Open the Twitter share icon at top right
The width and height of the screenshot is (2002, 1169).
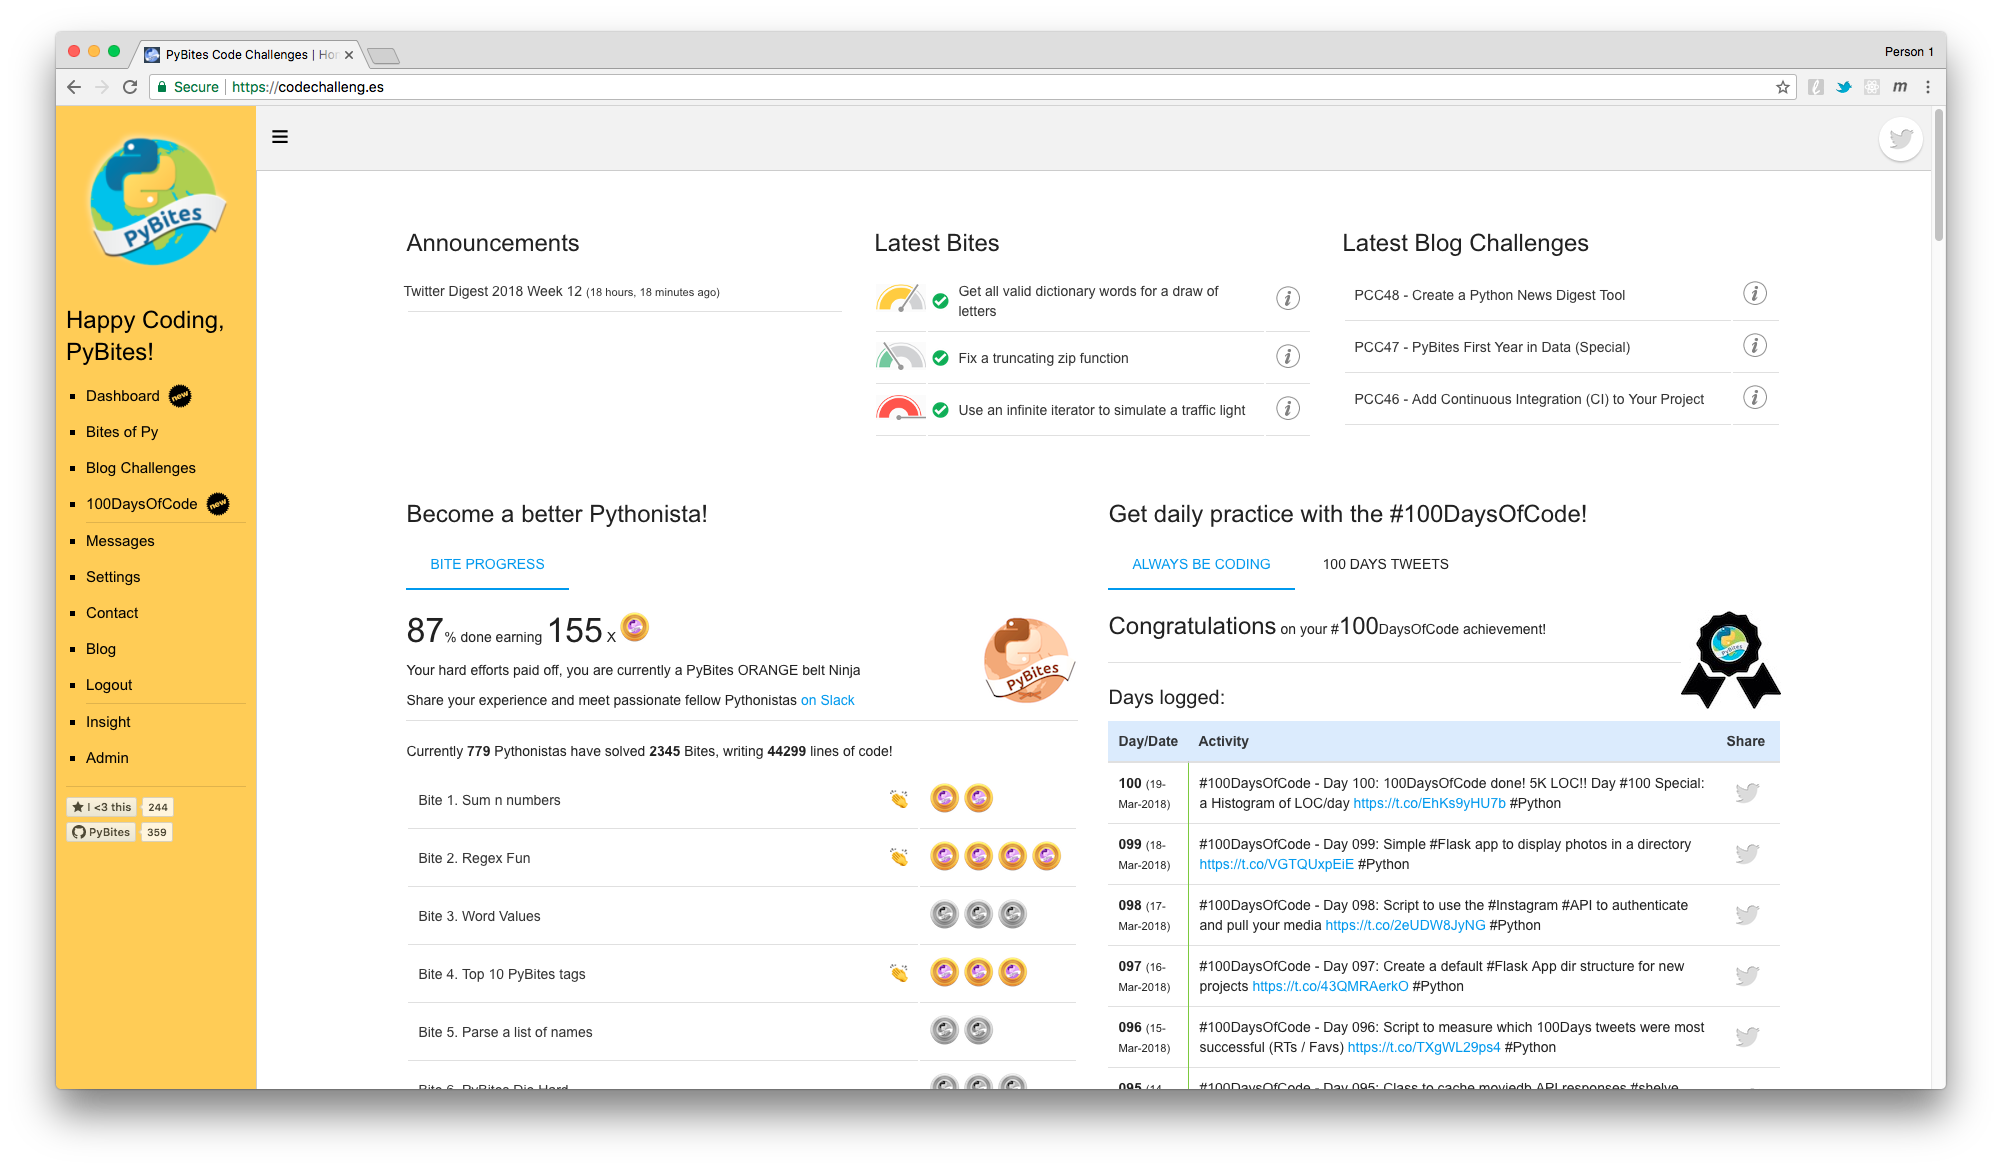[1900, 139]
